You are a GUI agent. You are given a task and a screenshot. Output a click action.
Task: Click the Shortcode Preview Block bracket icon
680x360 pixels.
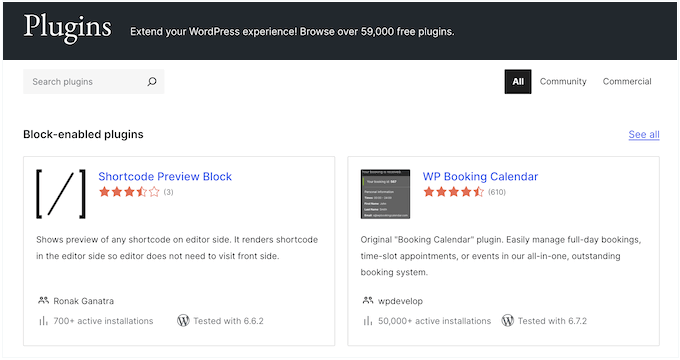pyautogui.click(x=61, y=194)
